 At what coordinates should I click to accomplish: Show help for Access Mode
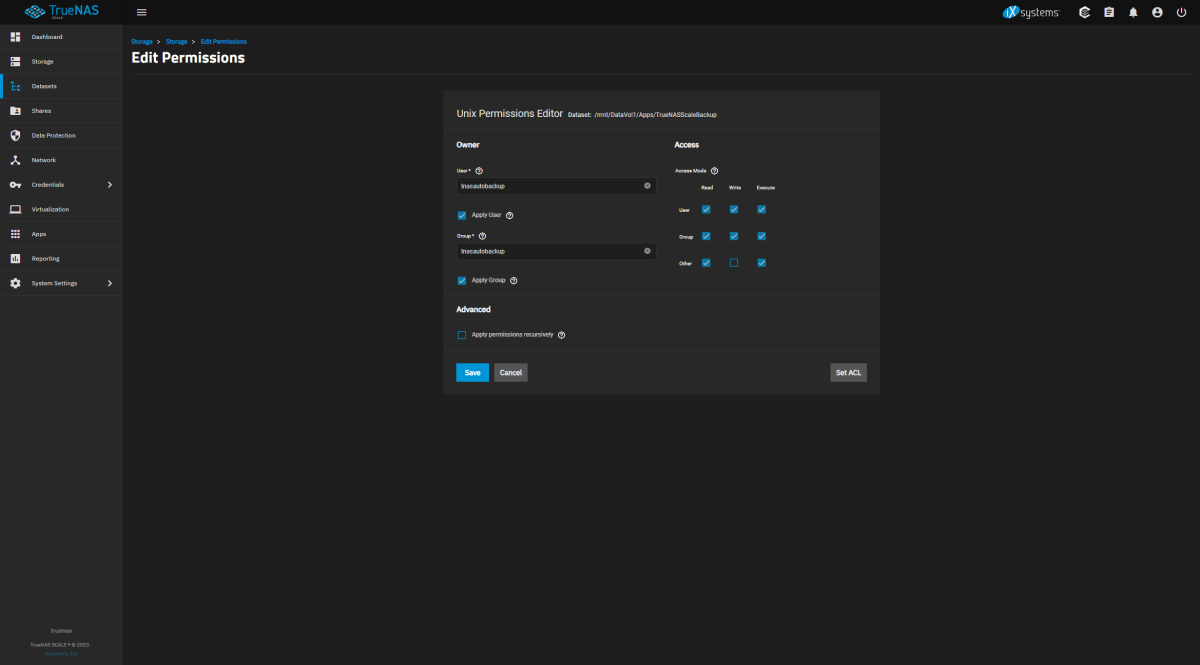coord(714,171)
